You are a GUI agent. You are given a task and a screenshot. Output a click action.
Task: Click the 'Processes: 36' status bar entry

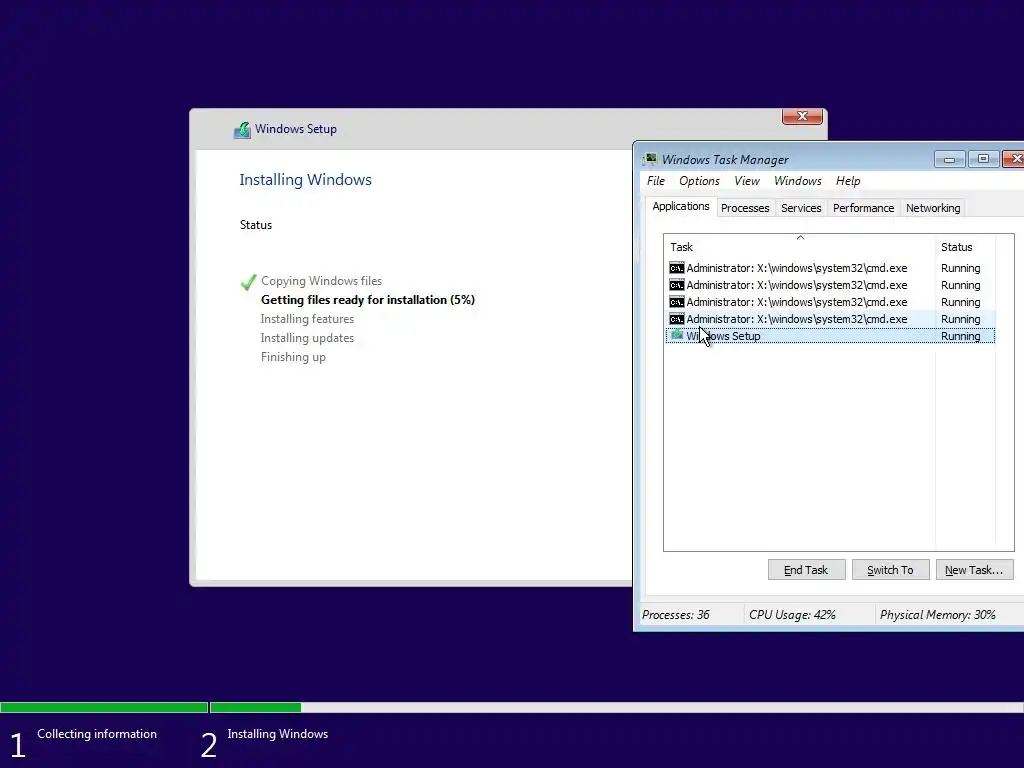pos(675,615)
